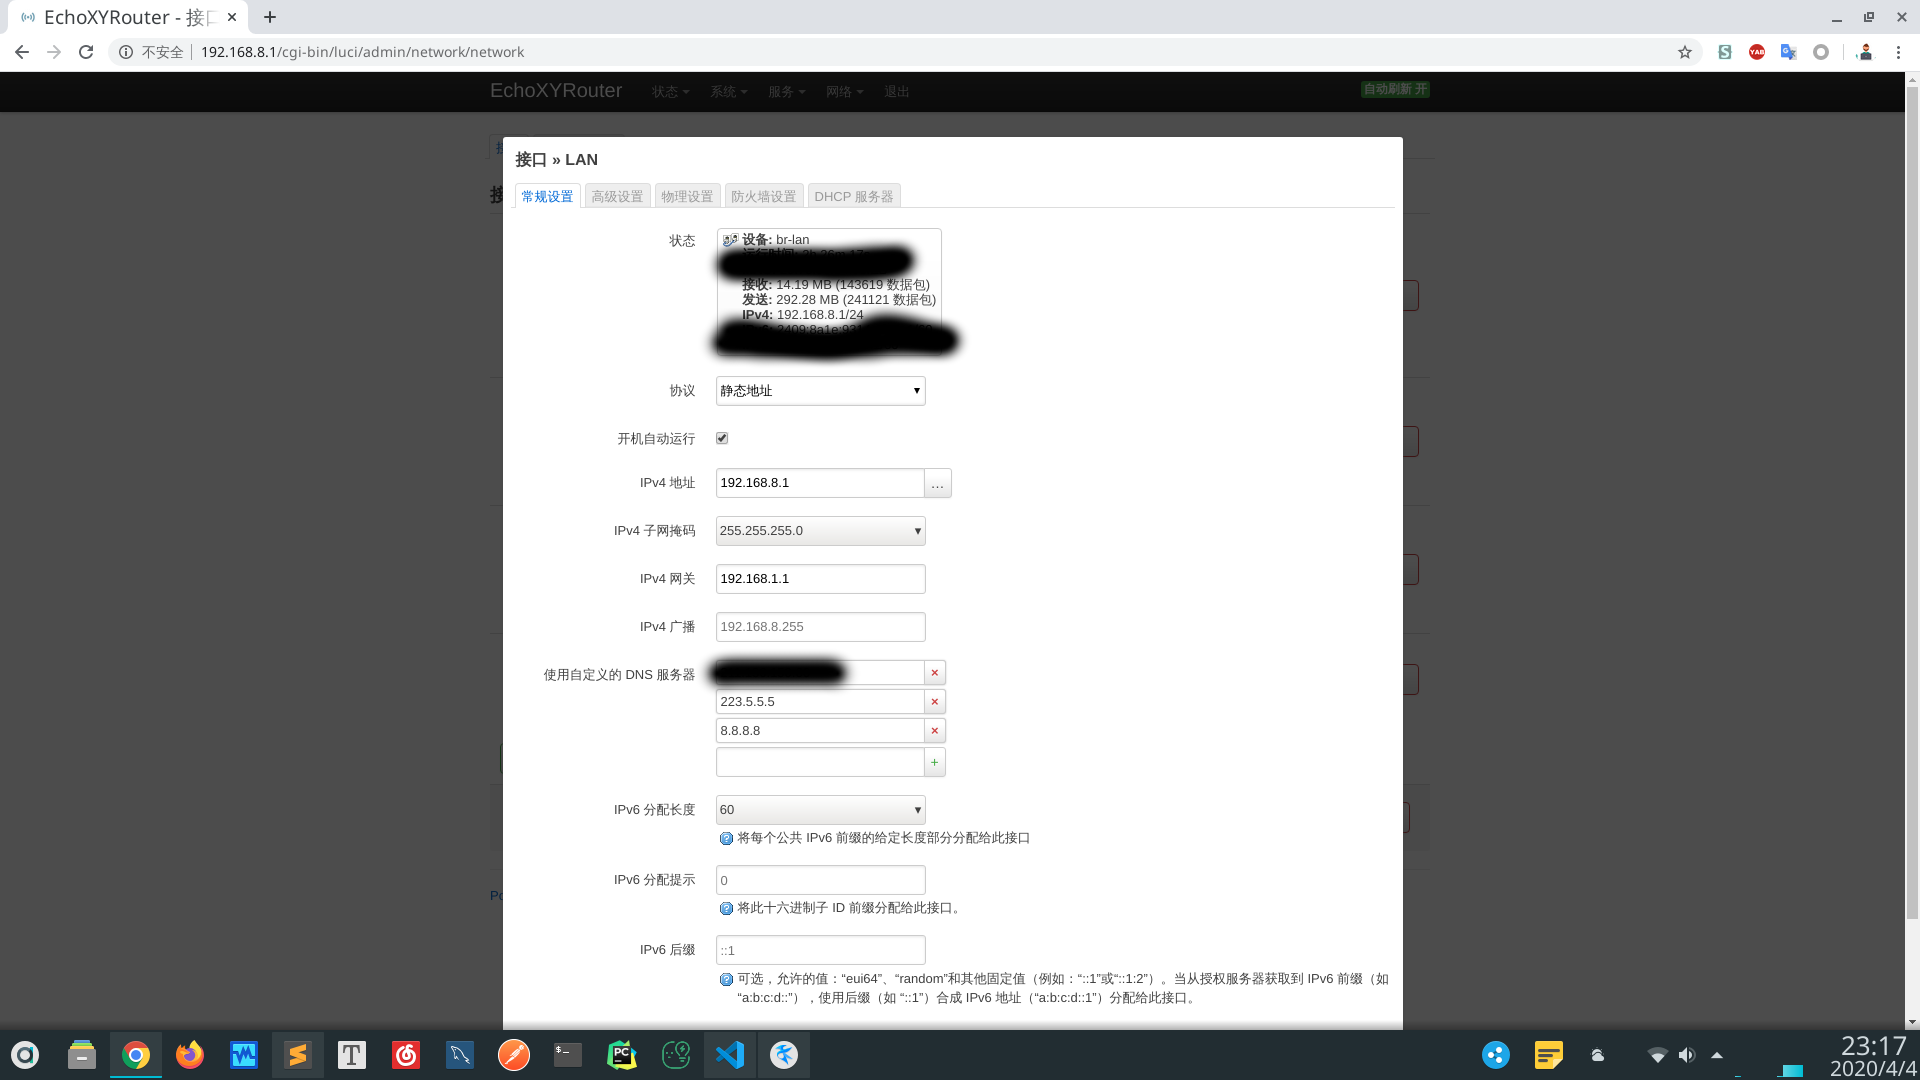Viewport: 1920px width, 1080px height.
Task: Launch Firefox from the taskbar
Action: [190, 1055]
